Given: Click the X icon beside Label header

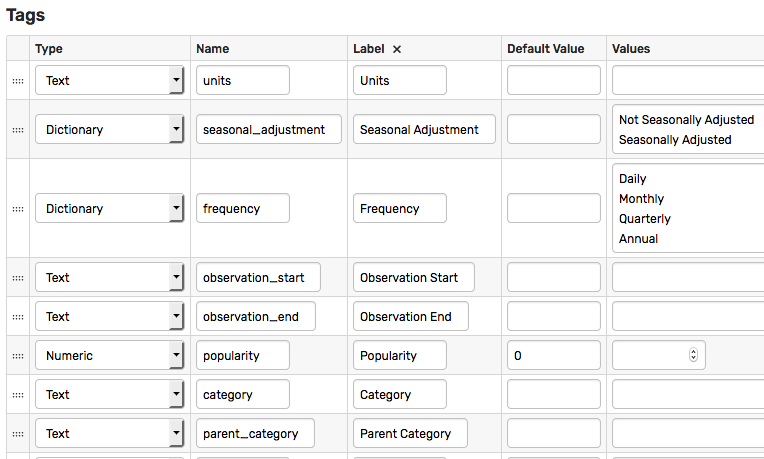Looking at the screenshot, I should pos(397,49).
